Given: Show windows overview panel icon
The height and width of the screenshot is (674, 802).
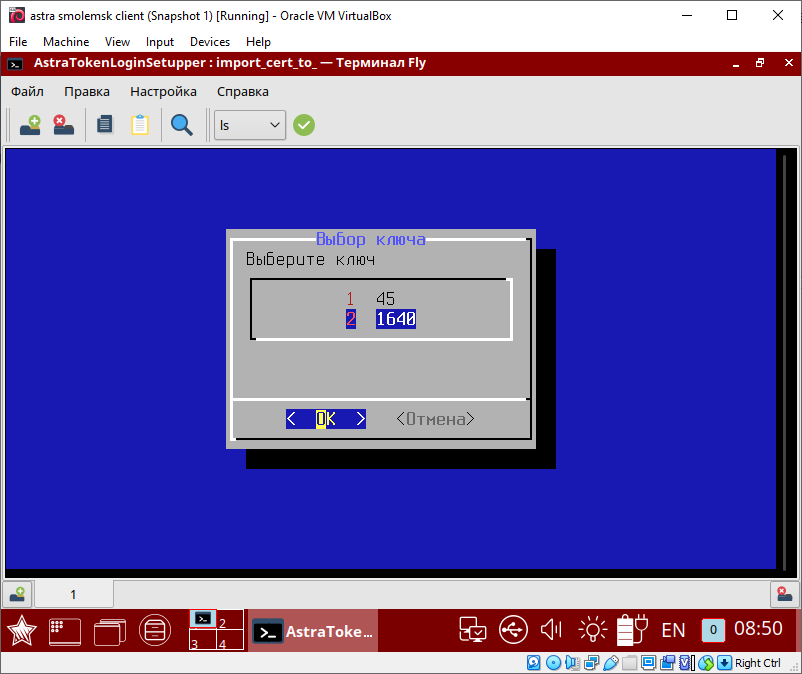Looking at the screenshot, I should tap(110, 632).
